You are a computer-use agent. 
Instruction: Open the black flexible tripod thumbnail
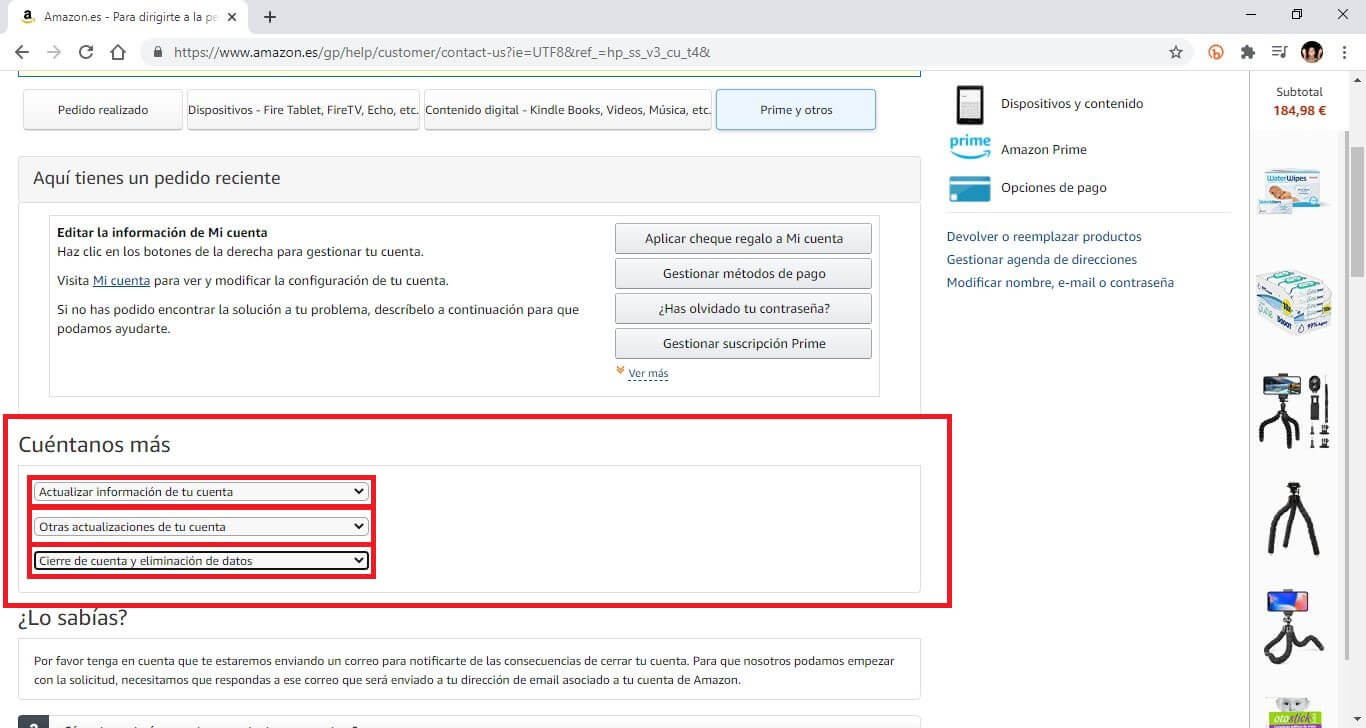[x=1293, y=519]
